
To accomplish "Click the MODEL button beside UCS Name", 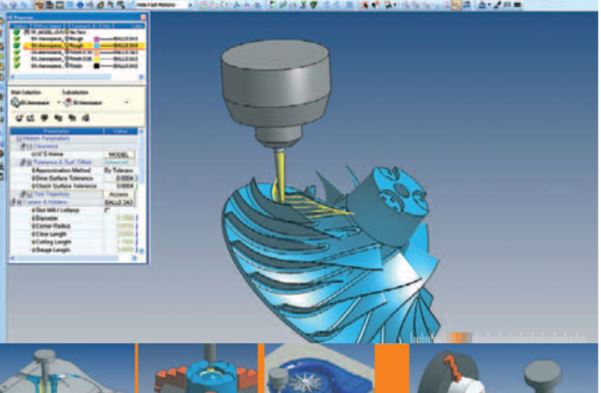I will (x=119, y=155).
